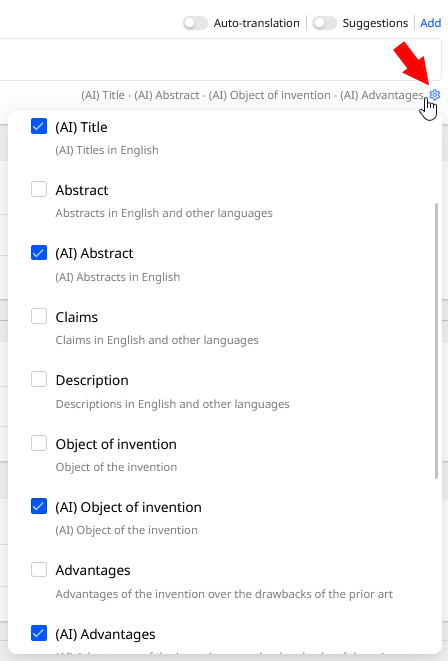
Task: Uncheck the (AI) Title checkbox
Action: [x=39, y=126]
